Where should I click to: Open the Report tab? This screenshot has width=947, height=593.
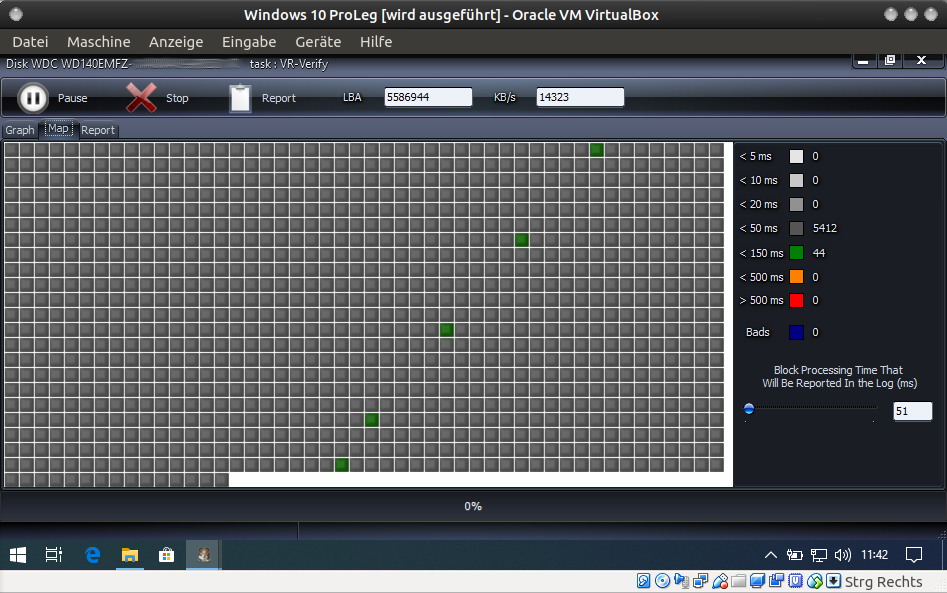[x=98, y=130]
